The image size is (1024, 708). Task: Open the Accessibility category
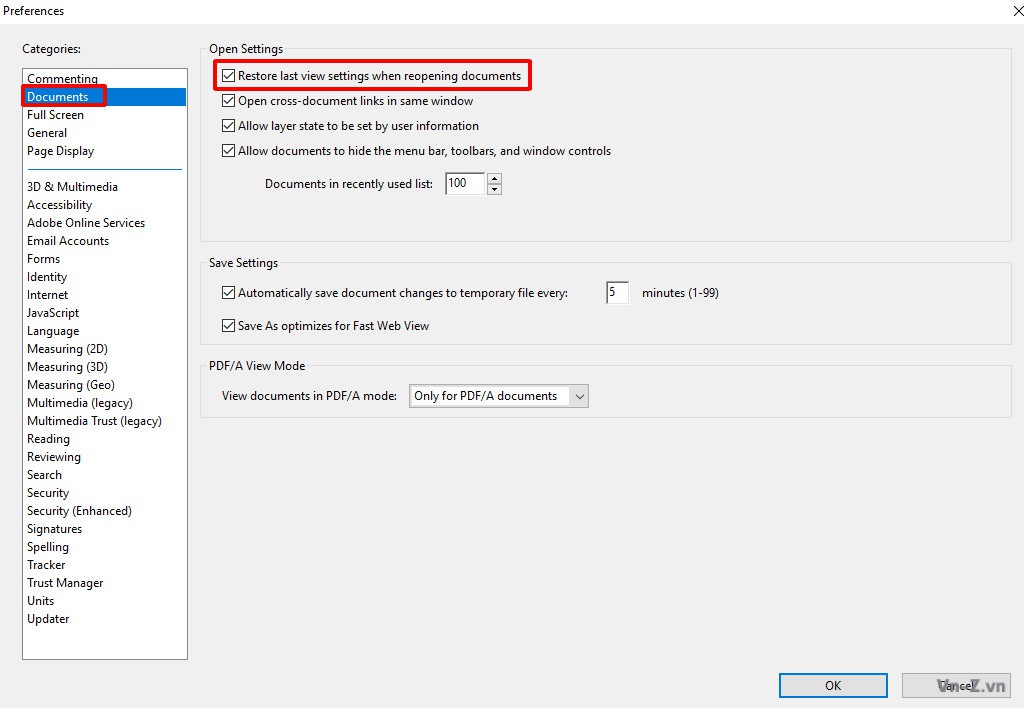pyautogui.click(x=59, y=205)
